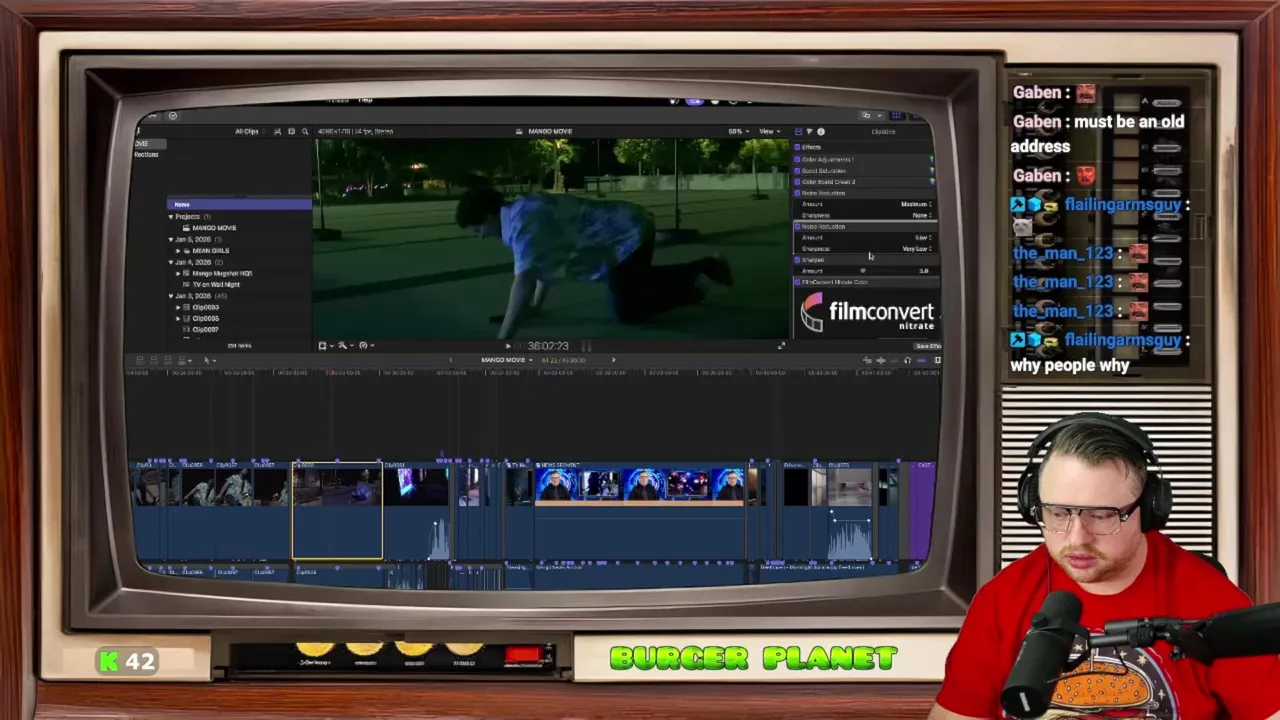Toggle Color Board Crown 2 checkbox
Screen dimensions: 1280x720
pyautogui.click(x=797, y=182)
